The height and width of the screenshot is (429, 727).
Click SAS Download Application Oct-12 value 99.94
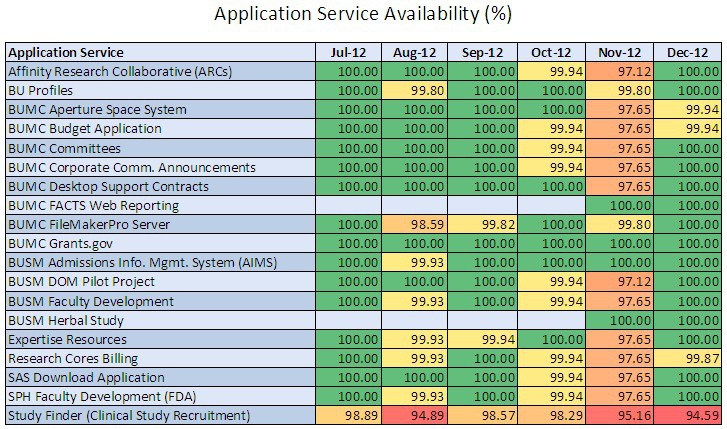pyautogui.click(x=551, y=378)
